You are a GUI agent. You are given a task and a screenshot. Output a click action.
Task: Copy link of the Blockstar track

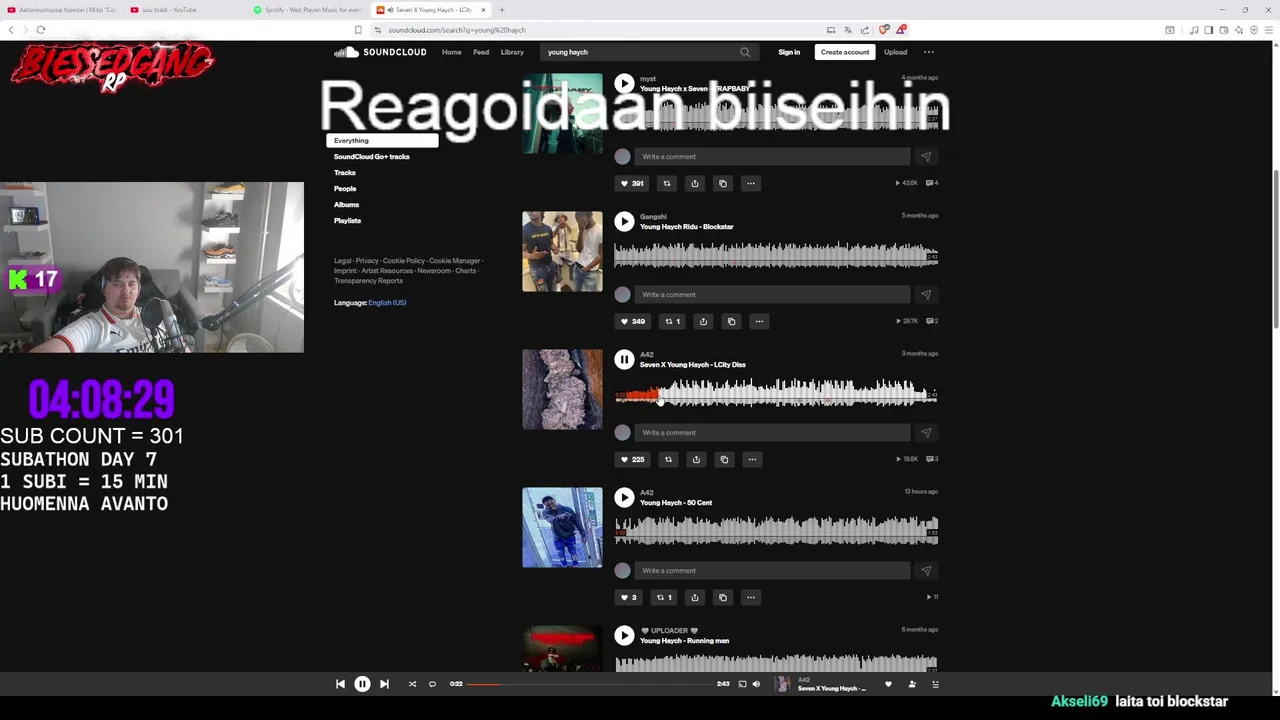731,321
